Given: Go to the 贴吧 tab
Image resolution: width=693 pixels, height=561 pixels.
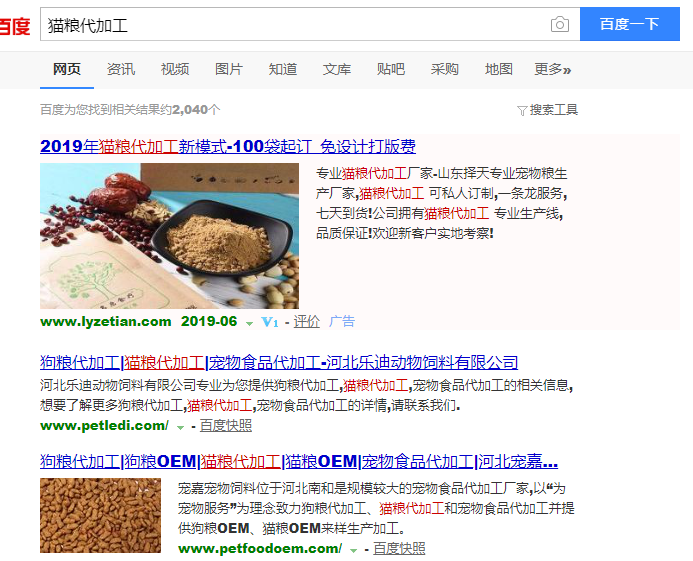Looking at the screenshot, I should click(391, 69).
